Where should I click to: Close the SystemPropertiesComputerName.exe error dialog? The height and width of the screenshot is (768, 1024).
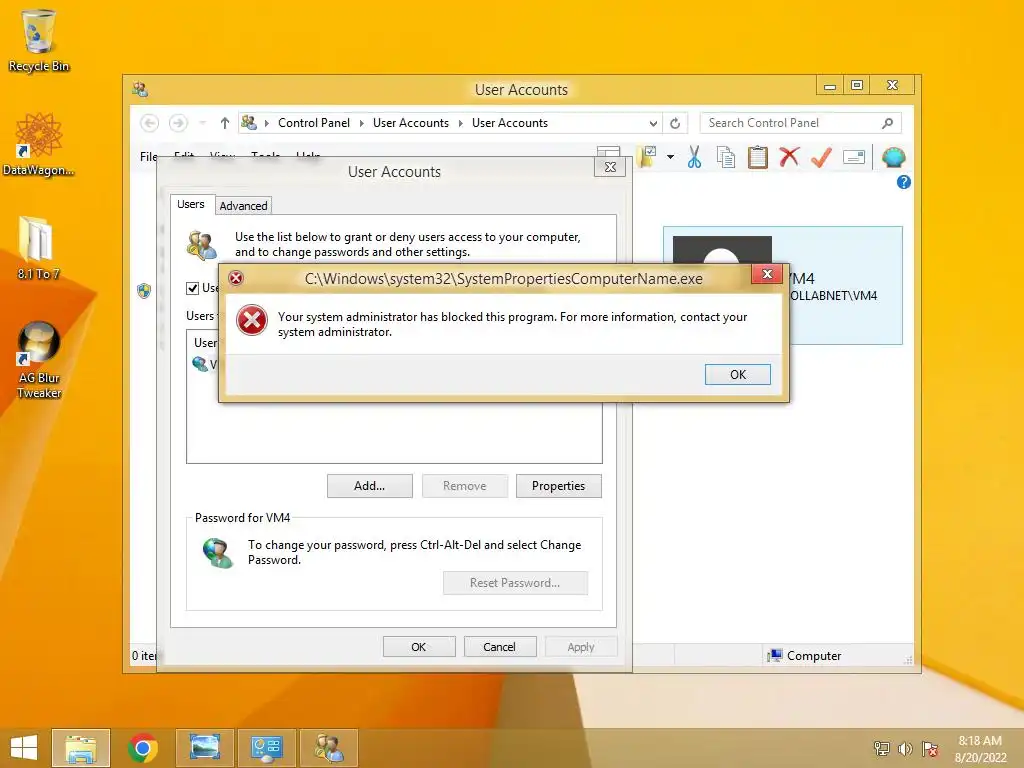(767, 274)
